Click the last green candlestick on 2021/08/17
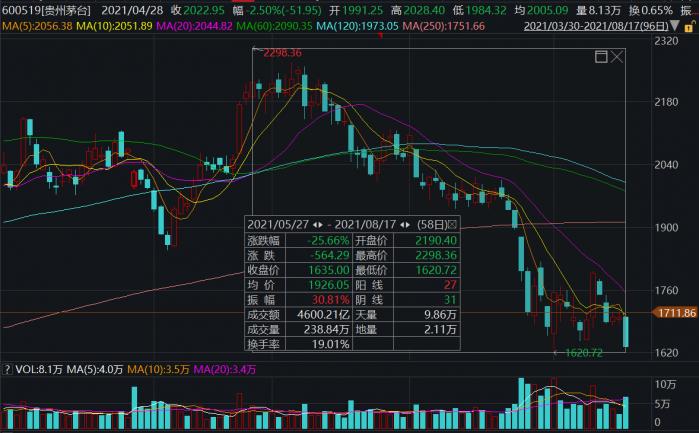The height and width of the screenshot is (433, 699). [626, 331]
